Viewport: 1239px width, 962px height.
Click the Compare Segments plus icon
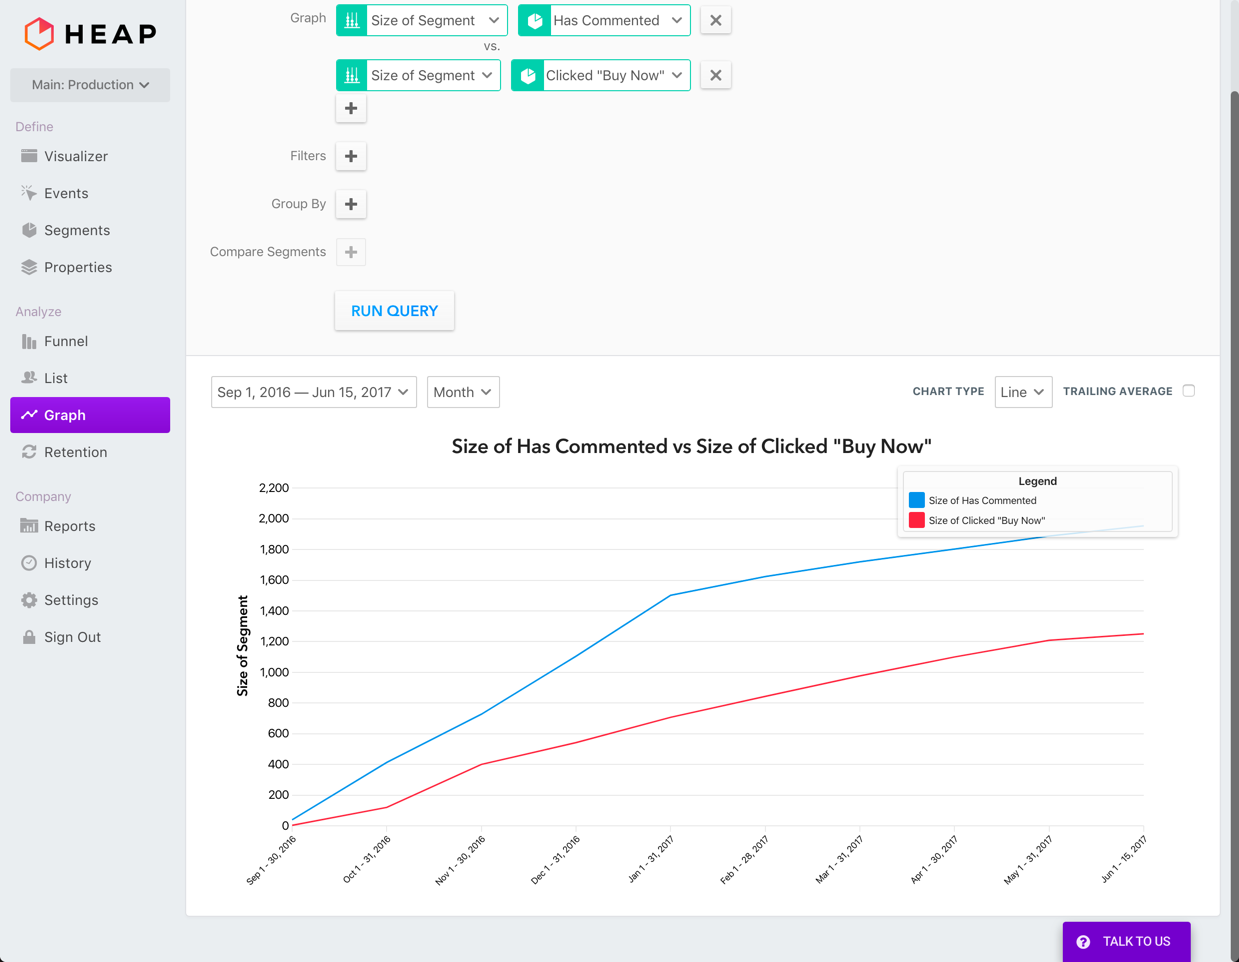351,252
